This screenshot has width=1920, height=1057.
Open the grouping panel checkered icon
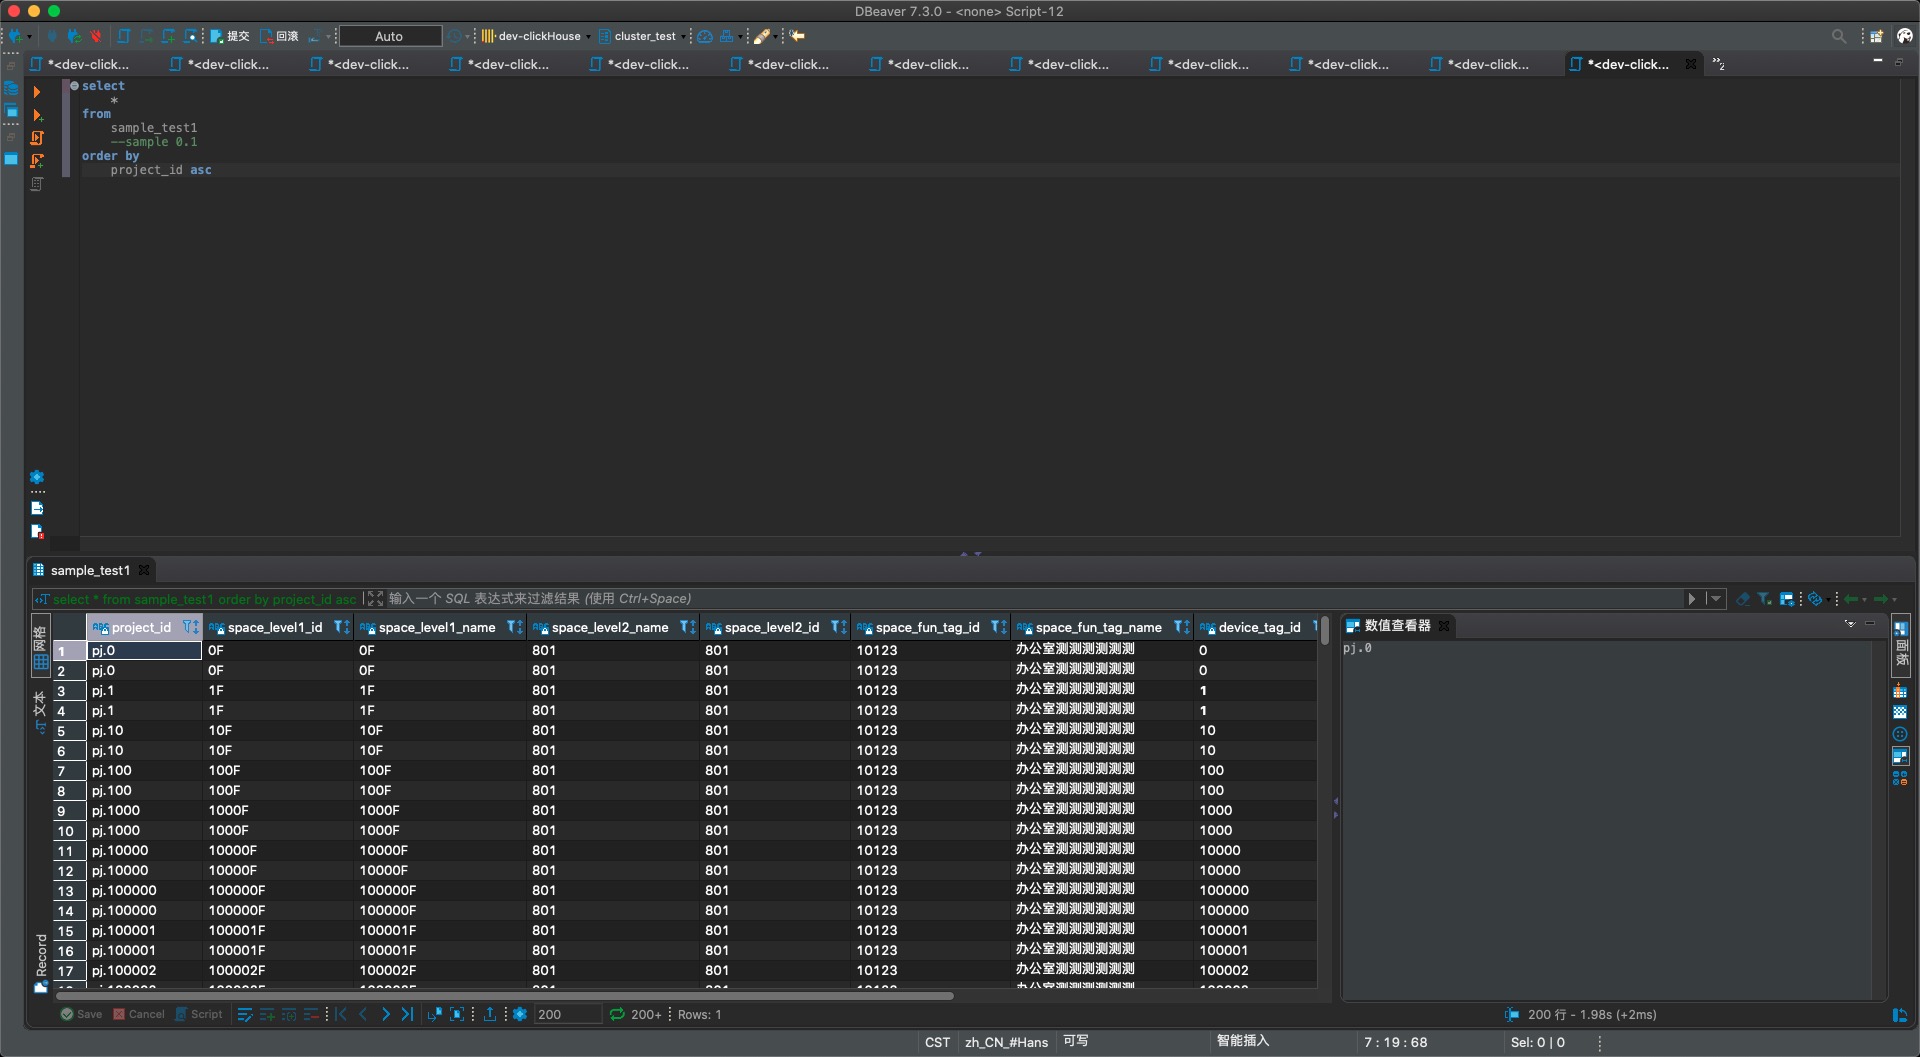click(1900, 713)
